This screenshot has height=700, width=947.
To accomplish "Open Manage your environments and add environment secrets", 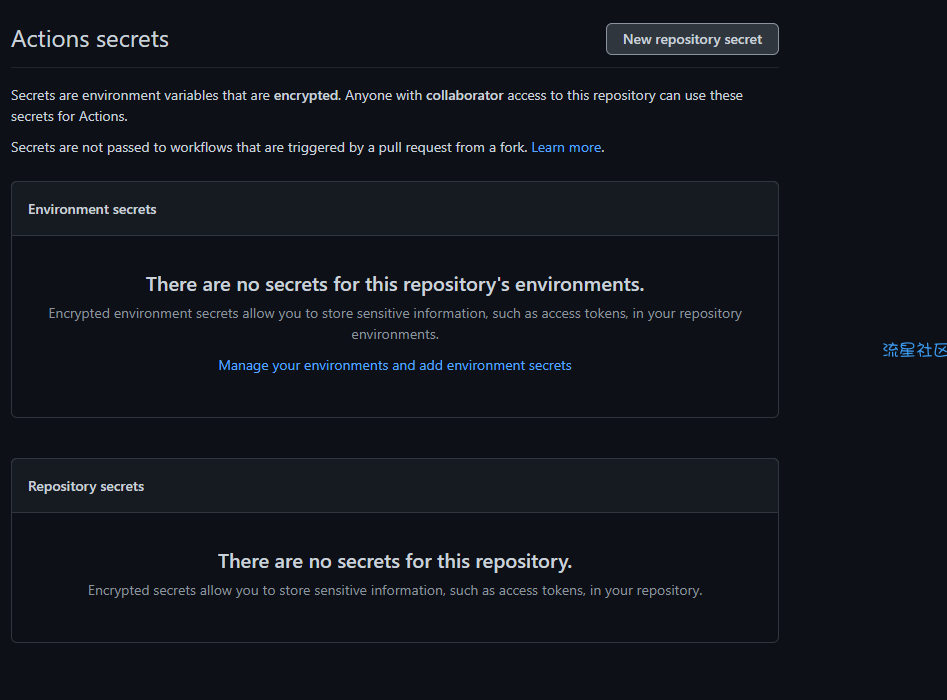I will (394, 365).
